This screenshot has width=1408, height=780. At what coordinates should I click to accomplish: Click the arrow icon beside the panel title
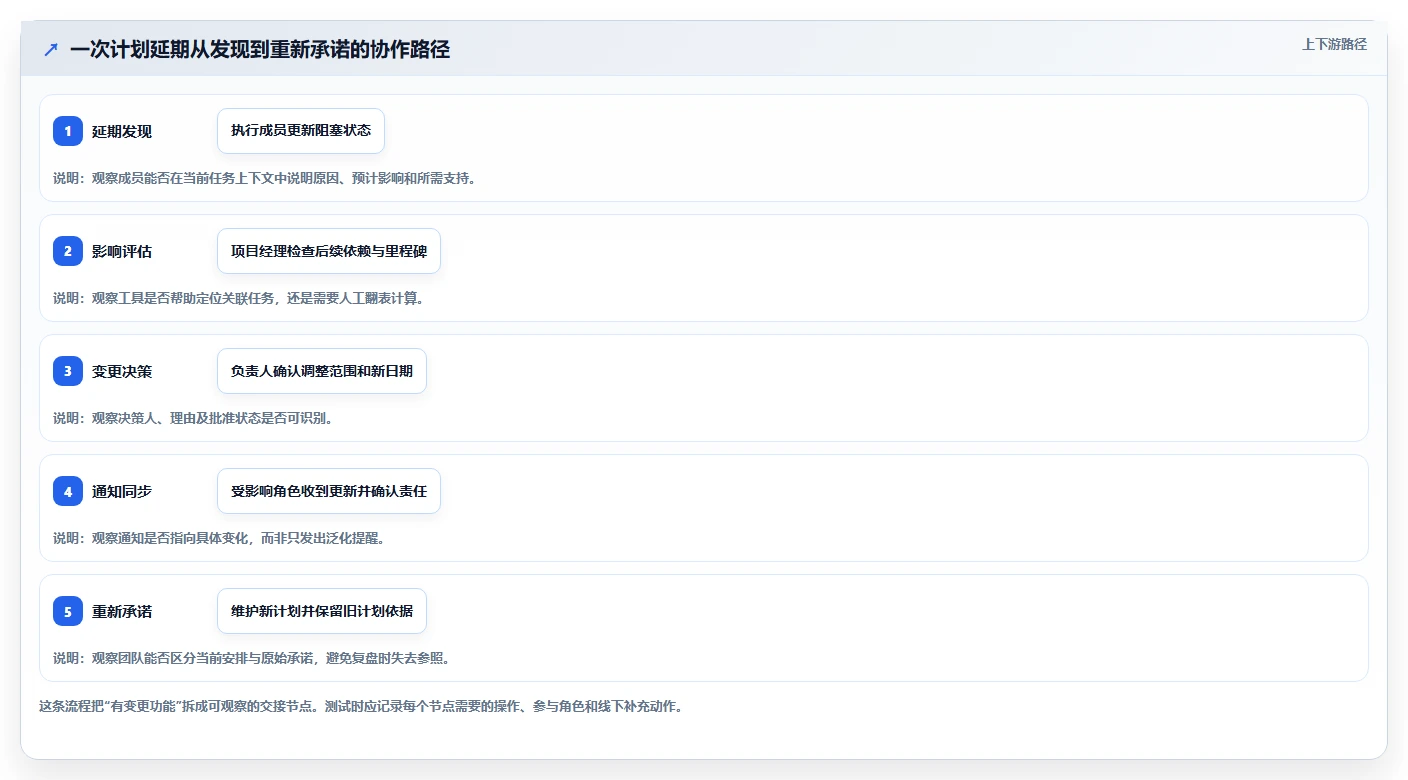[x=51, y=50]
